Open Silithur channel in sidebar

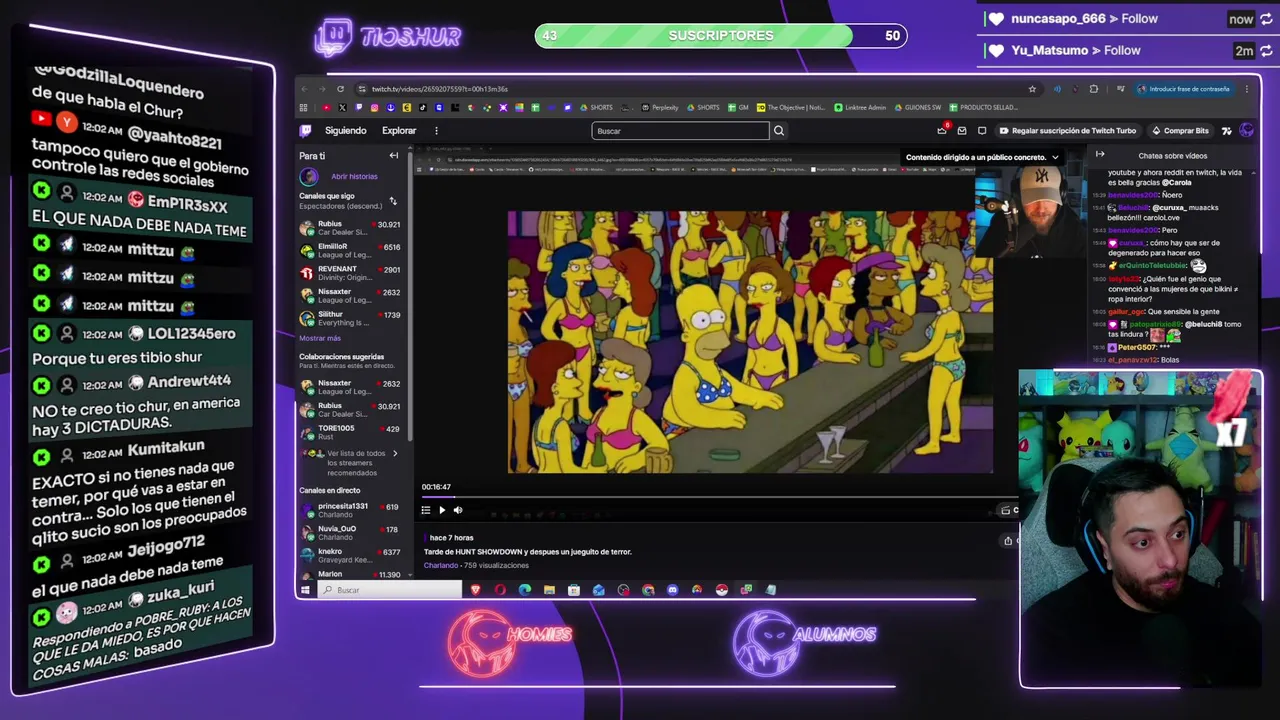pos(350,318)
